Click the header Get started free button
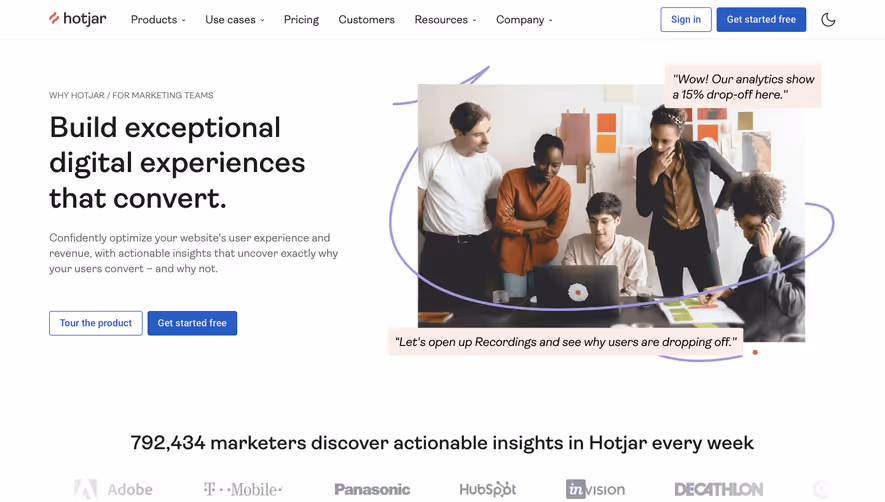Screen dimensions: 885x502 [761, 20]
